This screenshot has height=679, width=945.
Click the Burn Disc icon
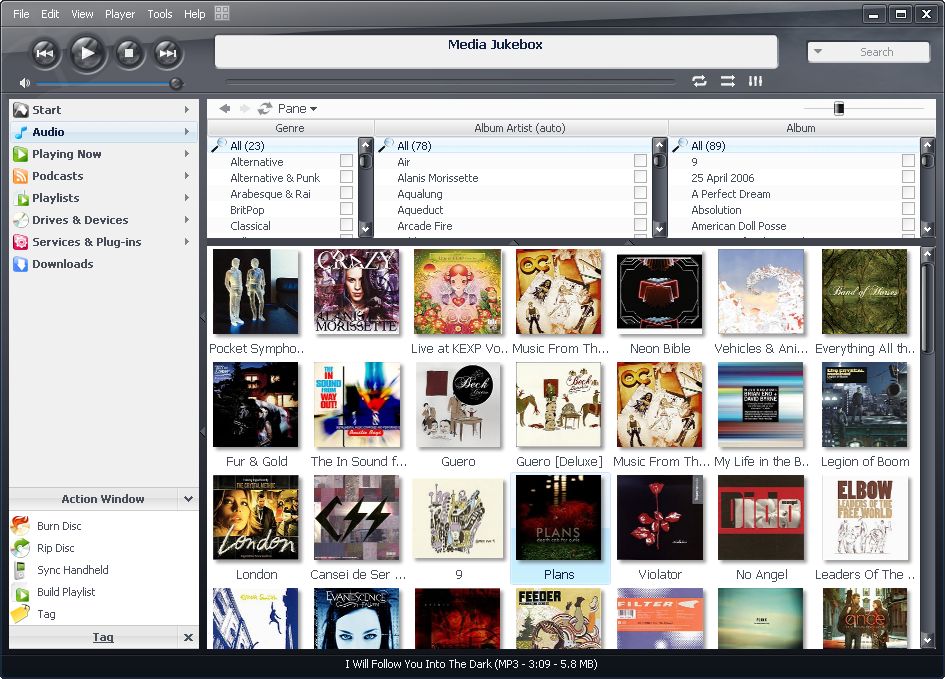[20, 525]
